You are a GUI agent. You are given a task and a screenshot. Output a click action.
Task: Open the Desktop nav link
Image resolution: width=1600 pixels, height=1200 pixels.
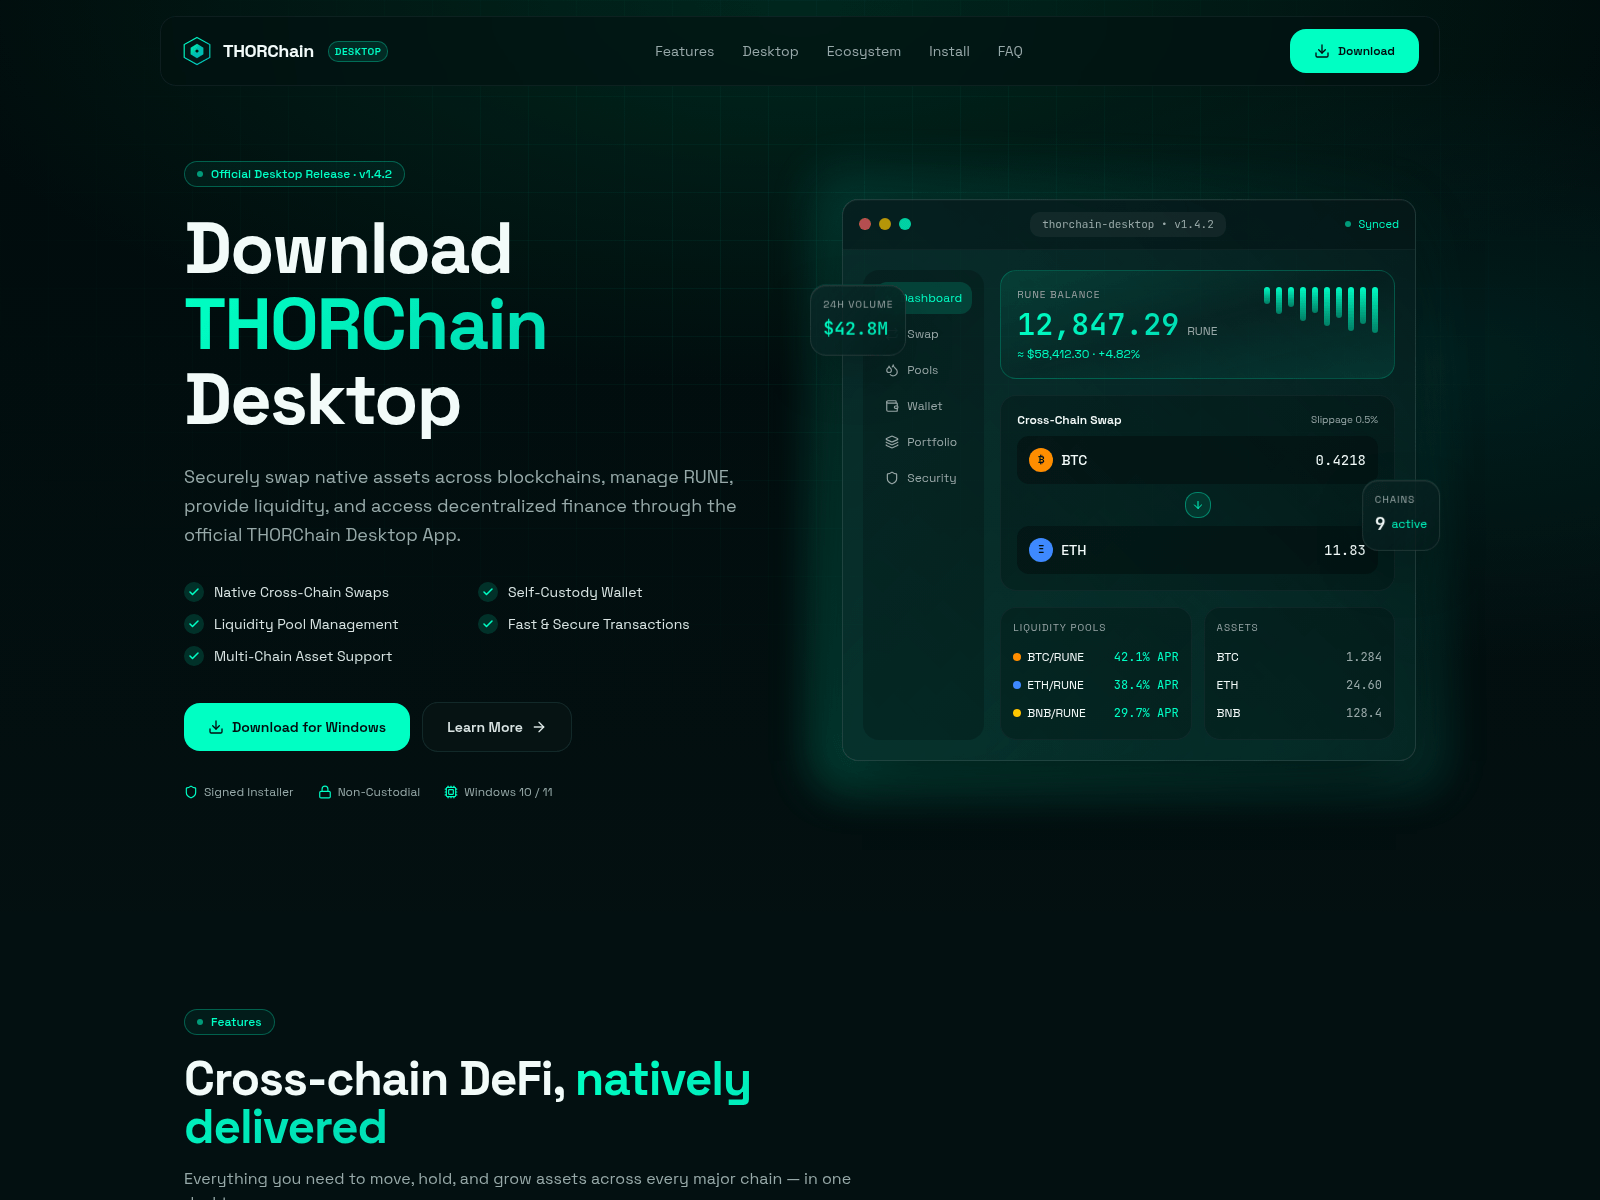[x=770, y=51]
